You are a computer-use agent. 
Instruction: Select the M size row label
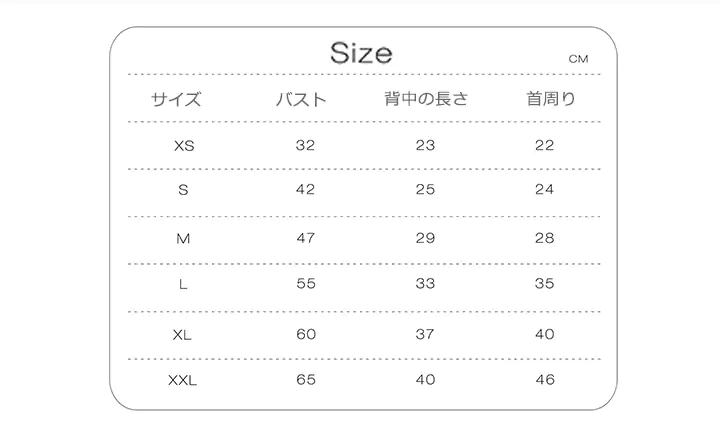click(183, 238)
